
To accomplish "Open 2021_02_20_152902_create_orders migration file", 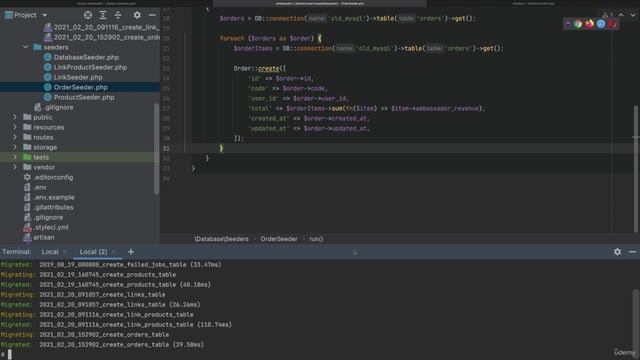I will point(107,37).
